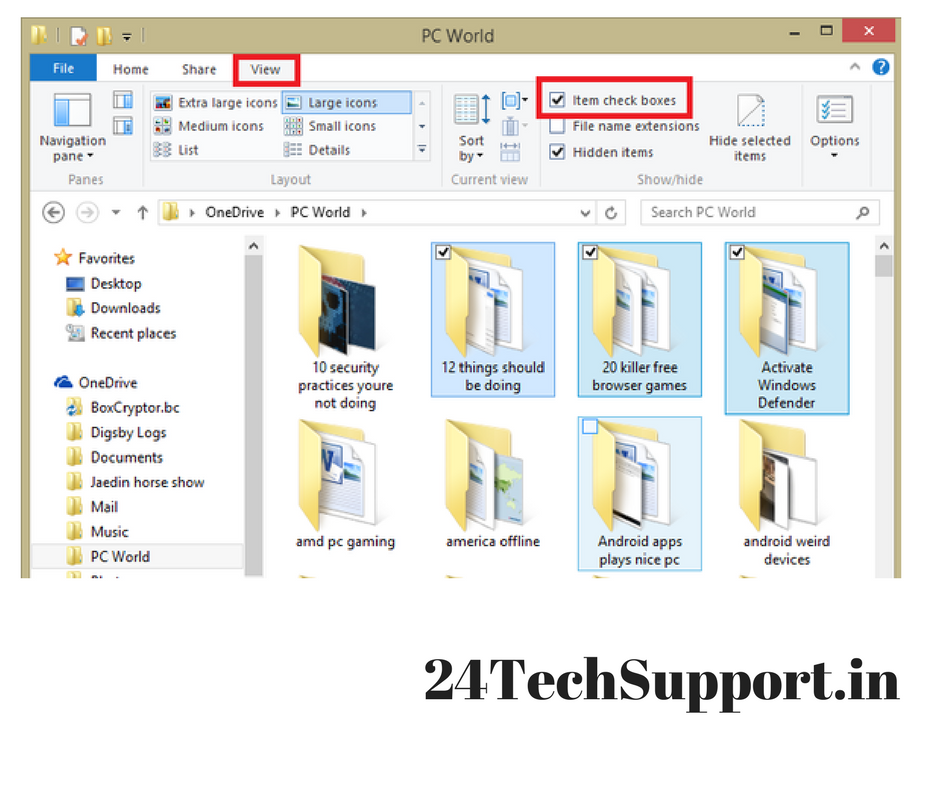
Task: Select the android weird devices folder
Action: (x=787, y=494)
